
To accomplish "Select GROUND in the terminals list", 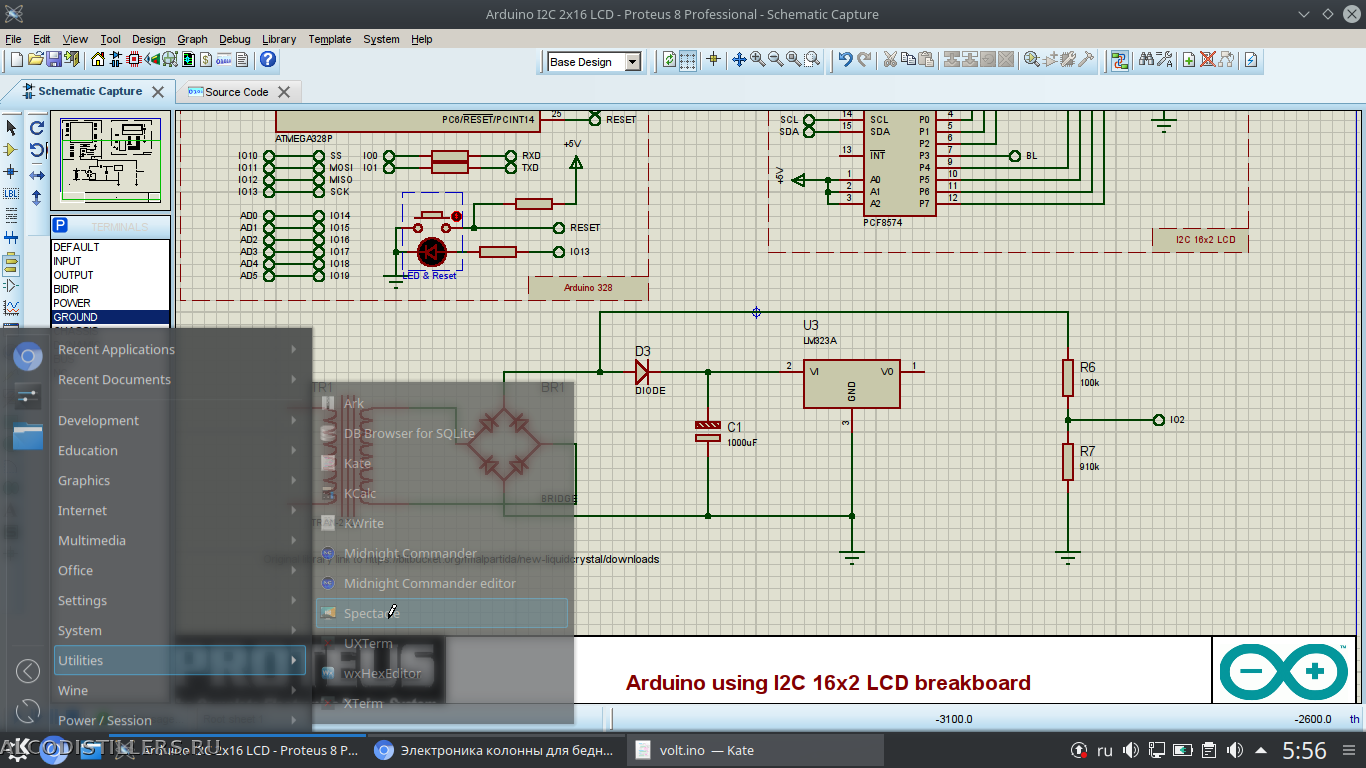I will pyautogui.click(x=111, y=317).
